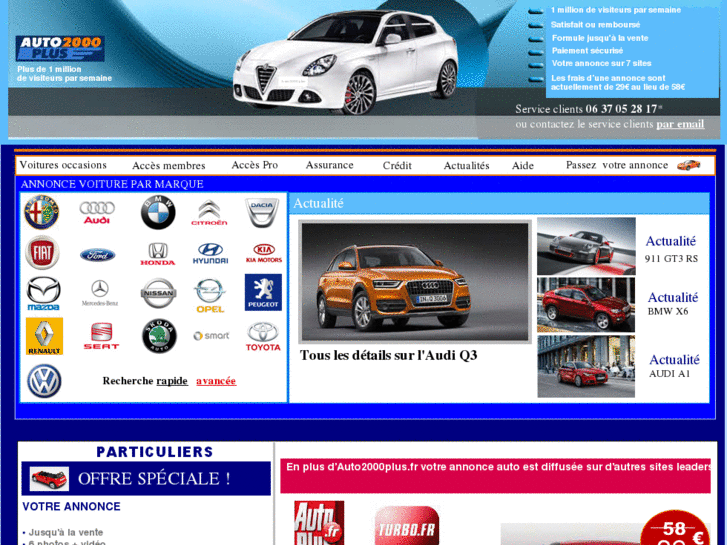Click Votre annonce sur 7 sites text

pyautogui.click(x=601, y=63)
